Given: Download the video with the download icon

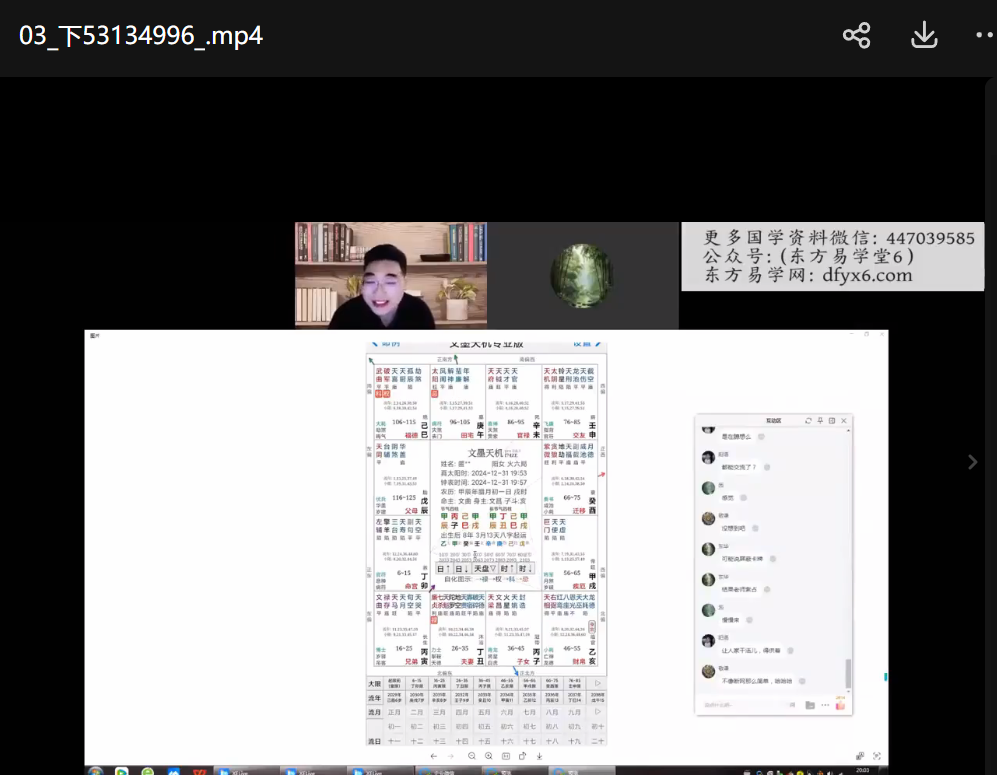Looking at the screenshot, I should (924, 36).
